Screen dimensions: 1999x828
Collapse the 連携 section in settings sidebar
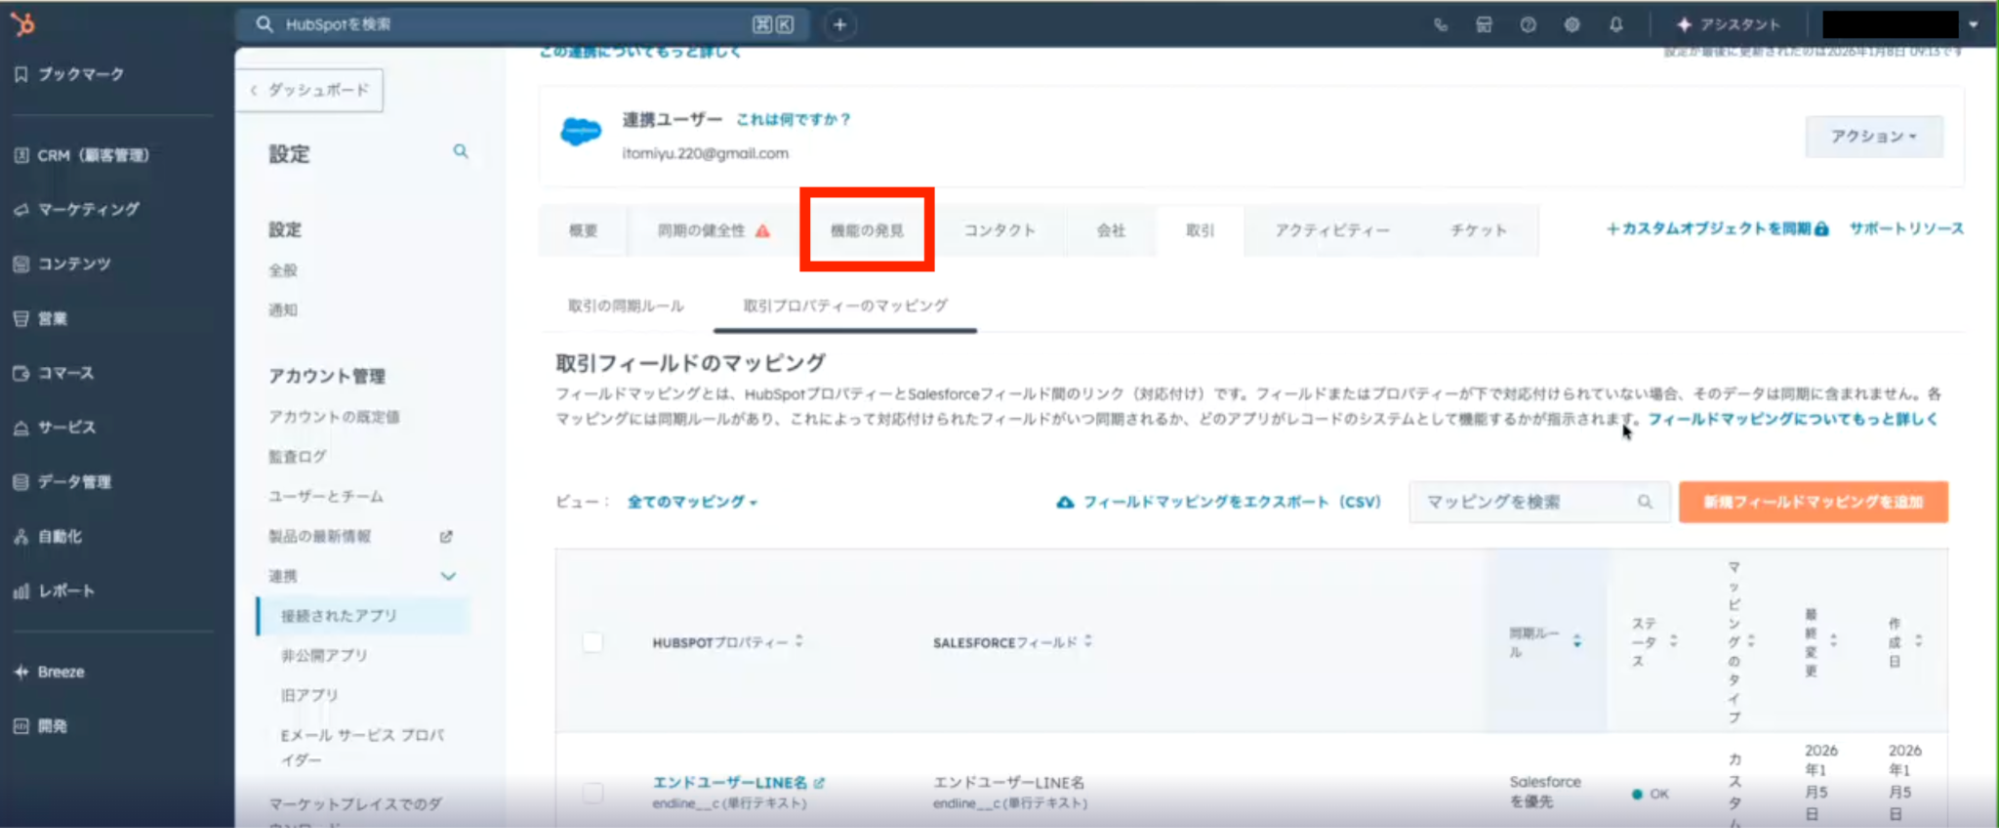click(448, 576)
